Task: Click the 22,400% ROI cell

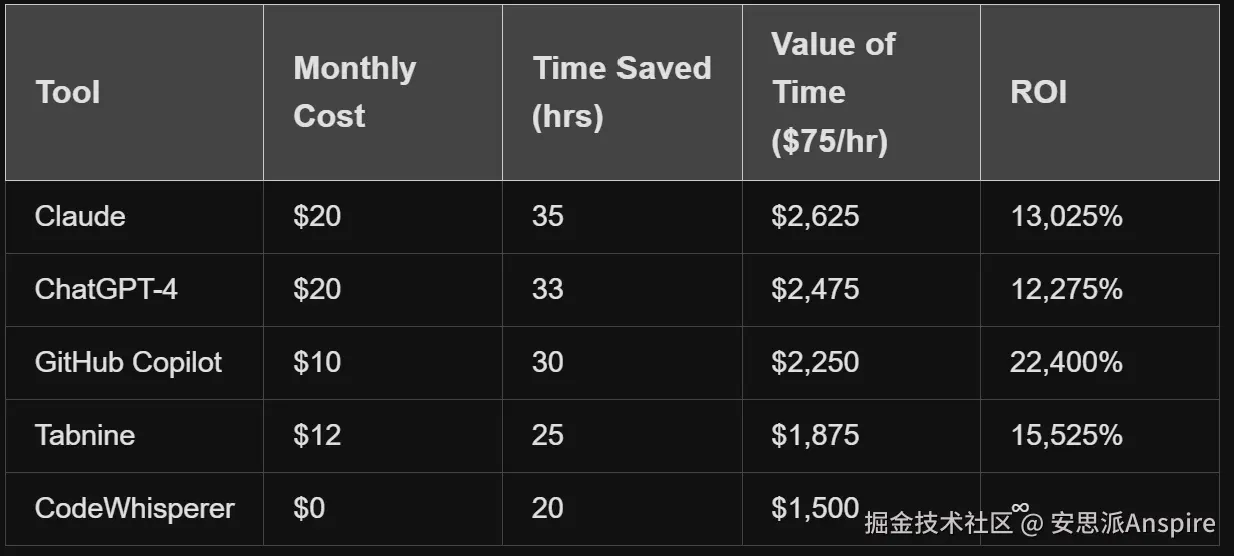Action: (x=1066, y=362)
